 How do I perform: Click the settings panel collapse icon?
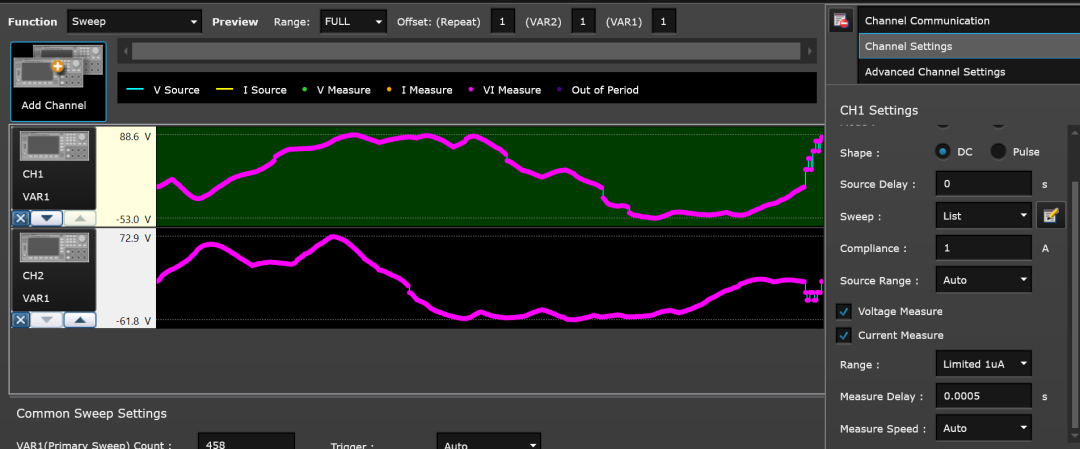[x=841, y=21]
